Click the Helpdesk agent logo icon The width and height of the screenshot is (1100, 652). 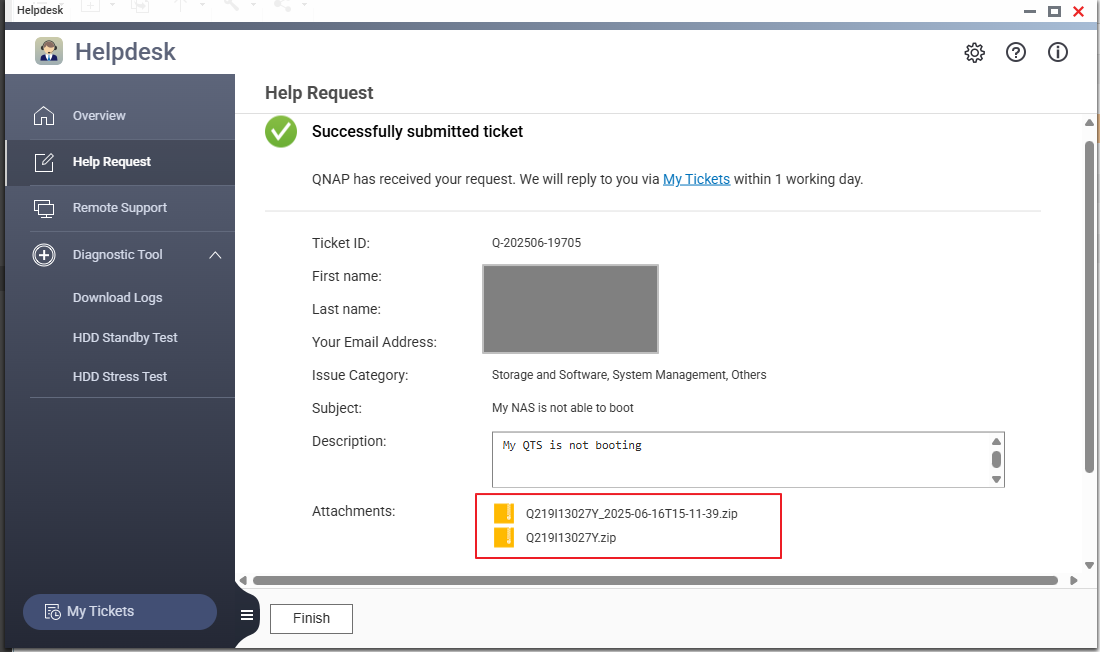[x=49, y=51]
